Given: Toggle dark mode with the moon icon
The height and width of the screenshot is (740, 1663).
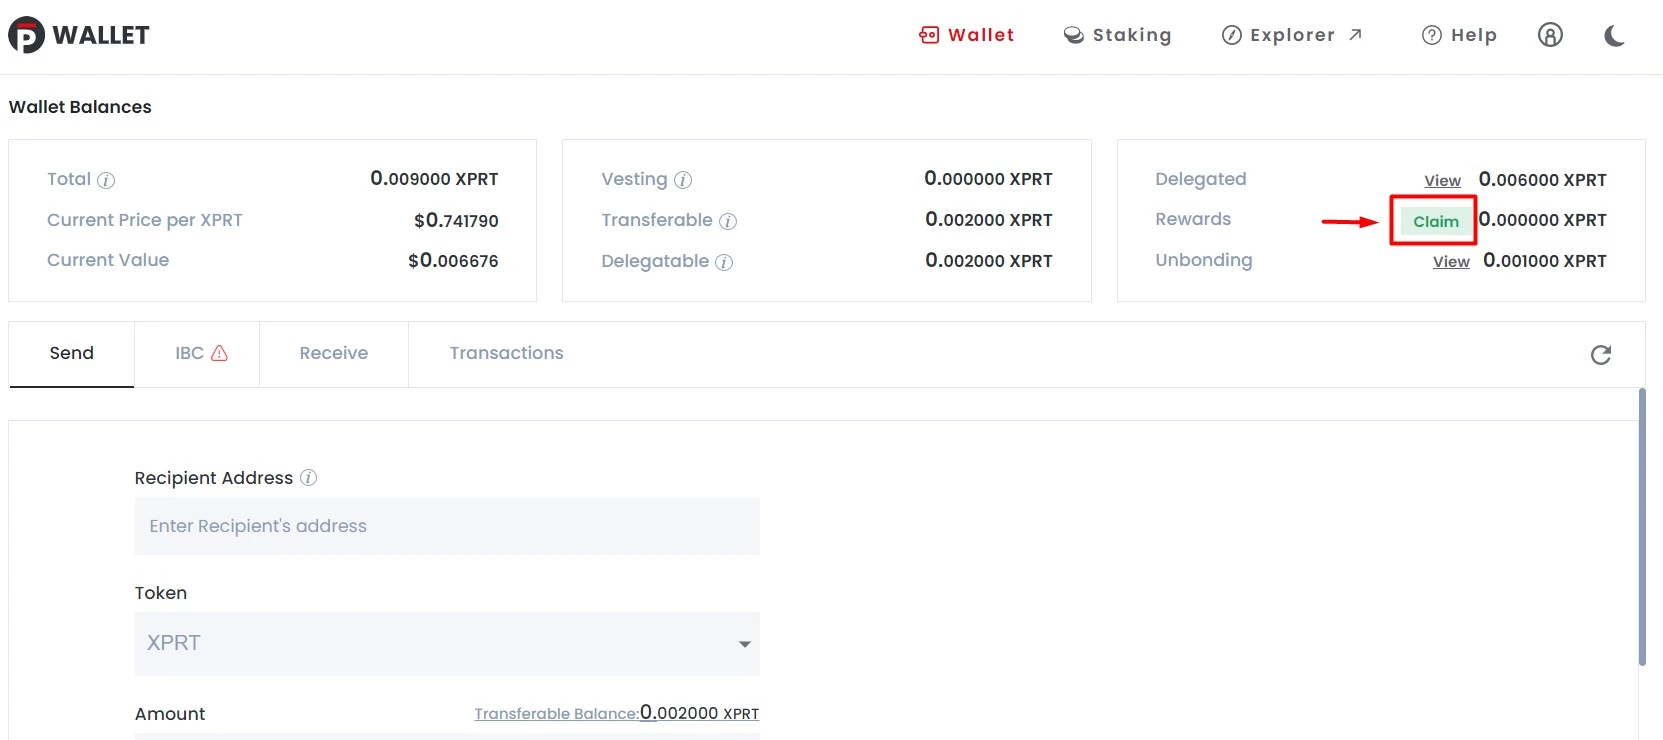Looking at the screenshot, I should pos(1614,36).
